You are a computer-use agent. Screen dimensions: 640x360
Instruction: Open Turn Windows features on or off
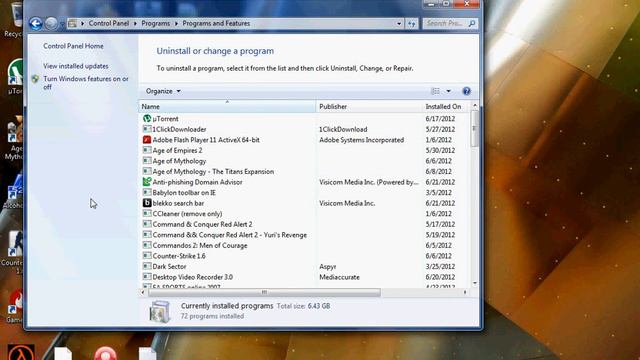(x=86, y=83)
